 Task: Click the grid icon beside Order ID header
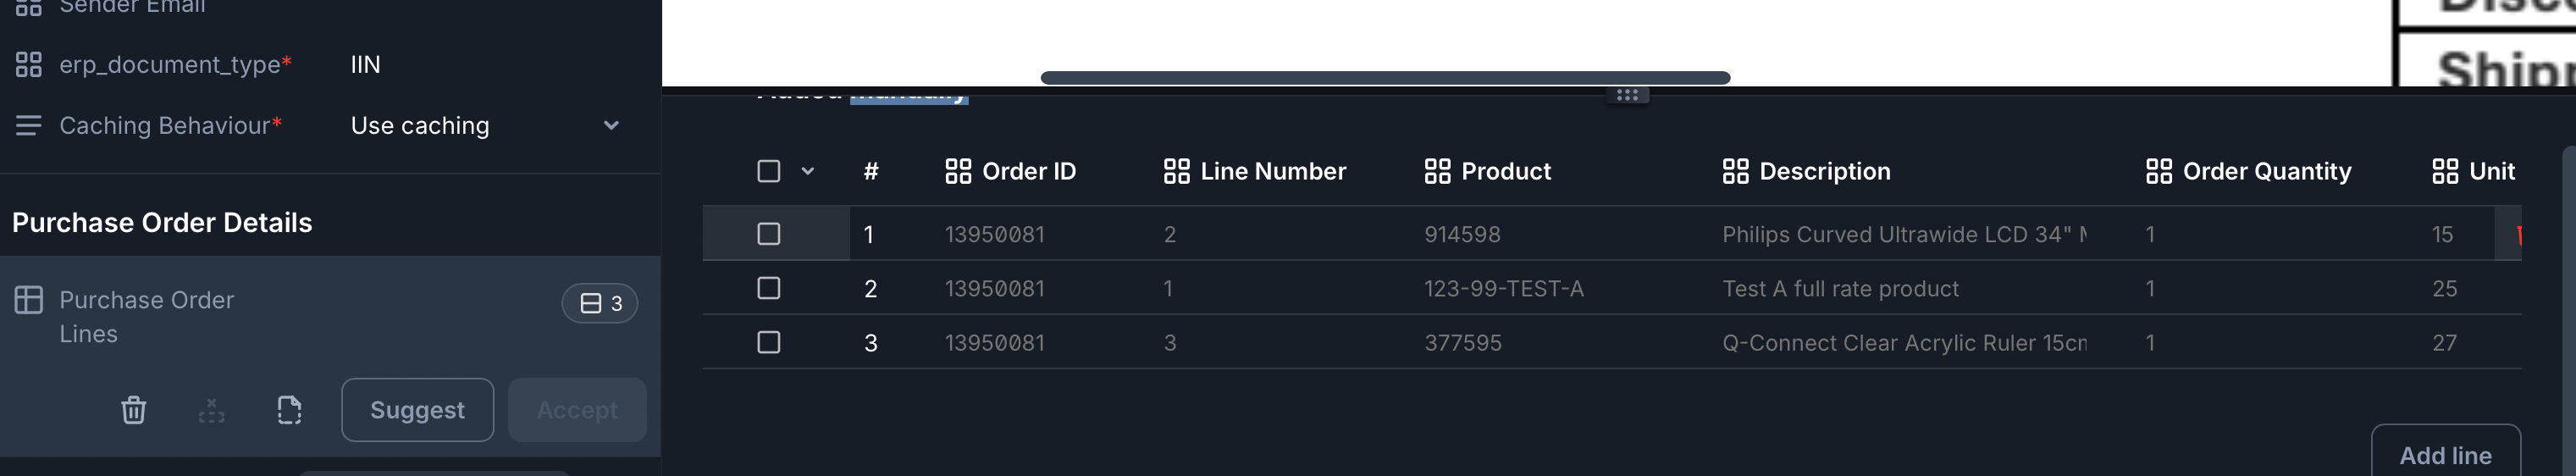click(958, 172)
